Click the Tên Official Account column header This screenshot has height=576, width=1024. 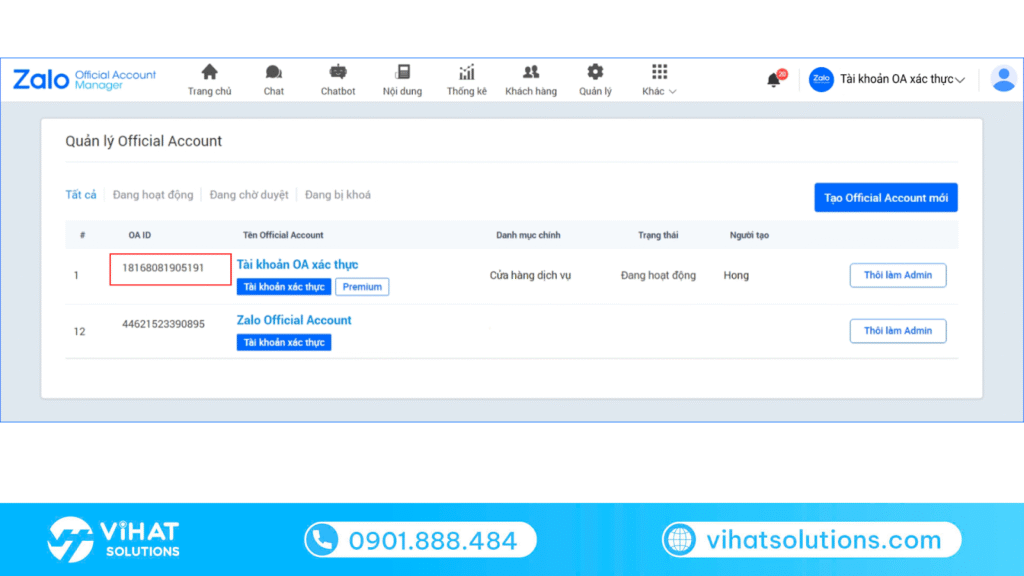[x=283, y=235]
